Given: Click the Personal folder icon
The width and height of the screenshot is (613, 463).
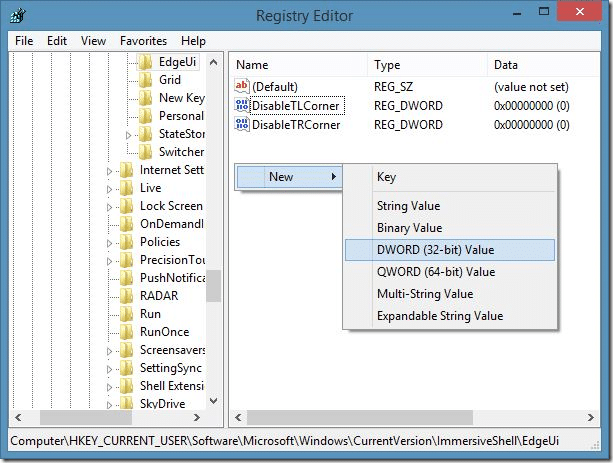Looking at the screenshot, I should coord(145,116).
